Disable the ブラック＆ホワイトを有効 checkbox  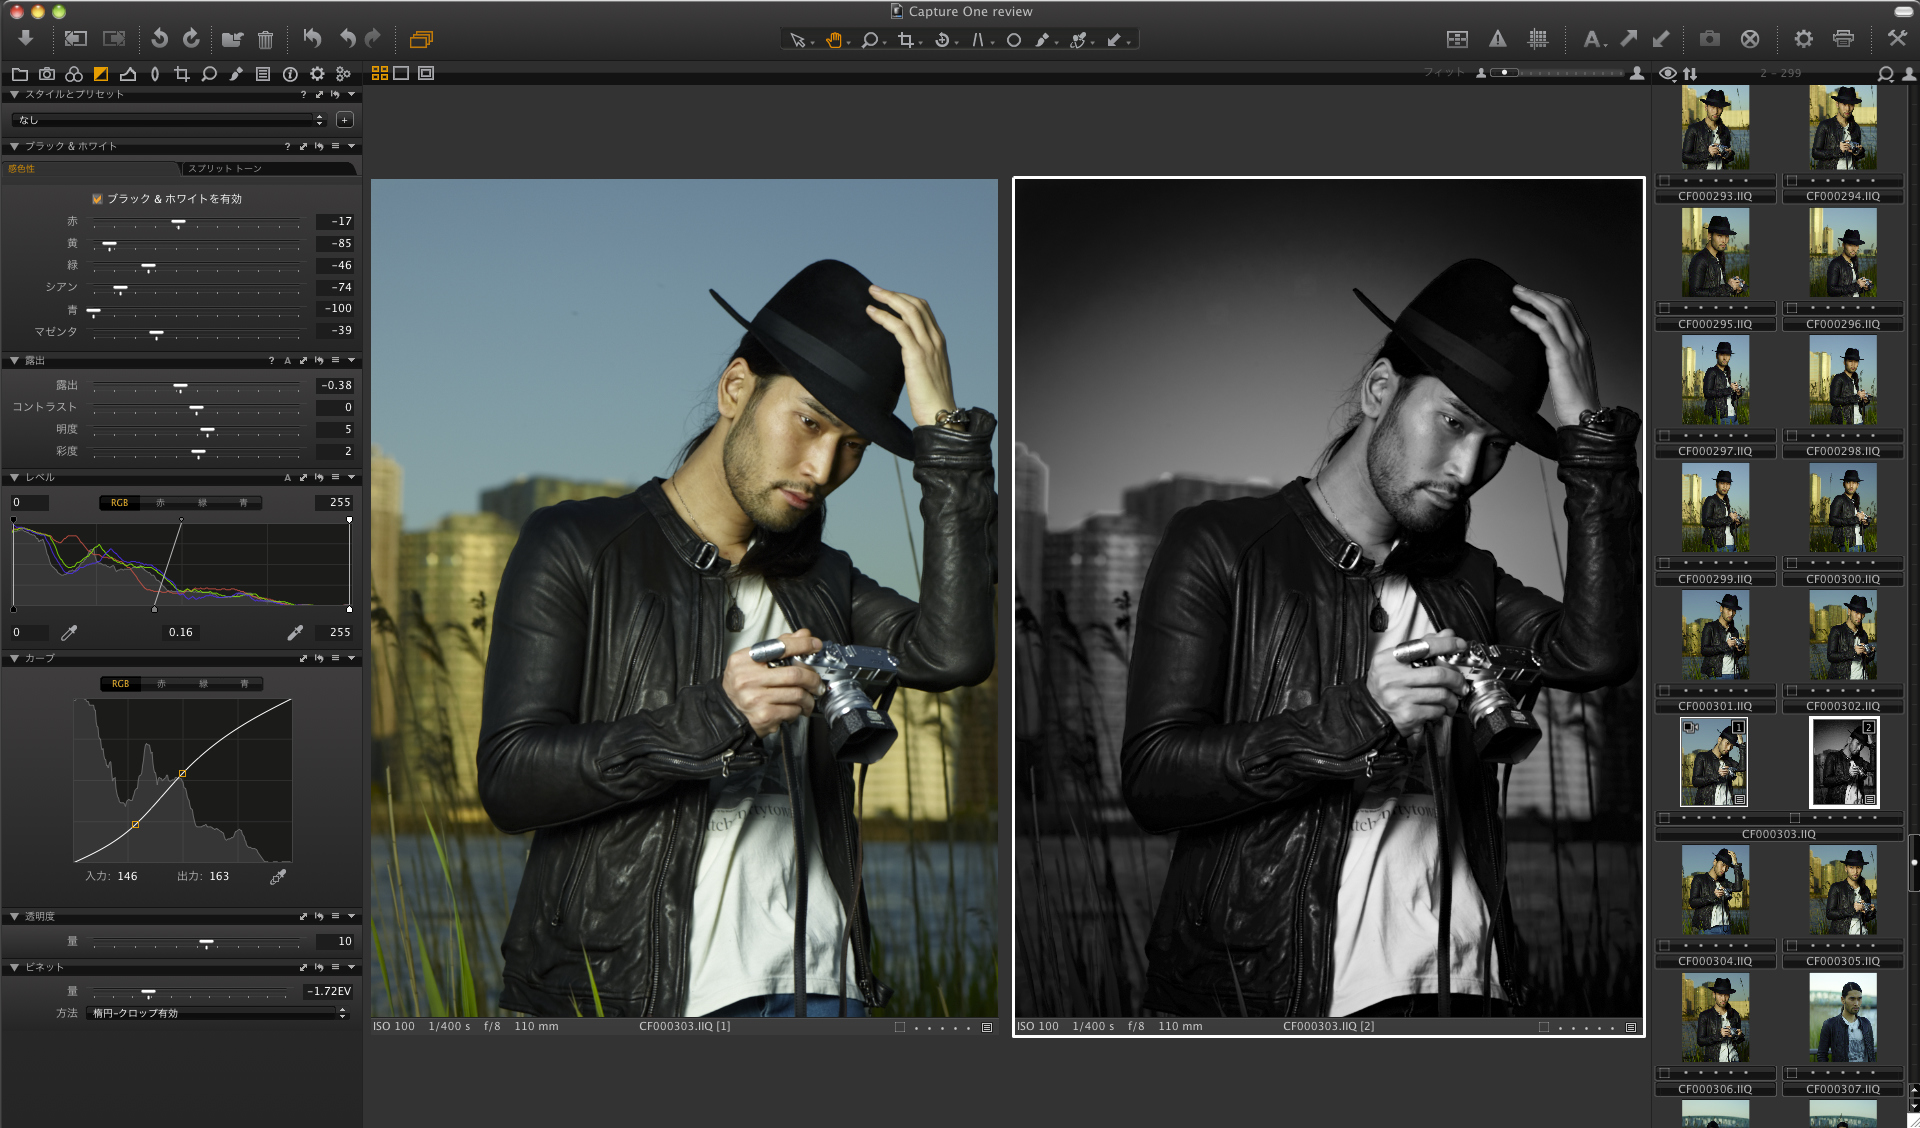tap(97, 199)
